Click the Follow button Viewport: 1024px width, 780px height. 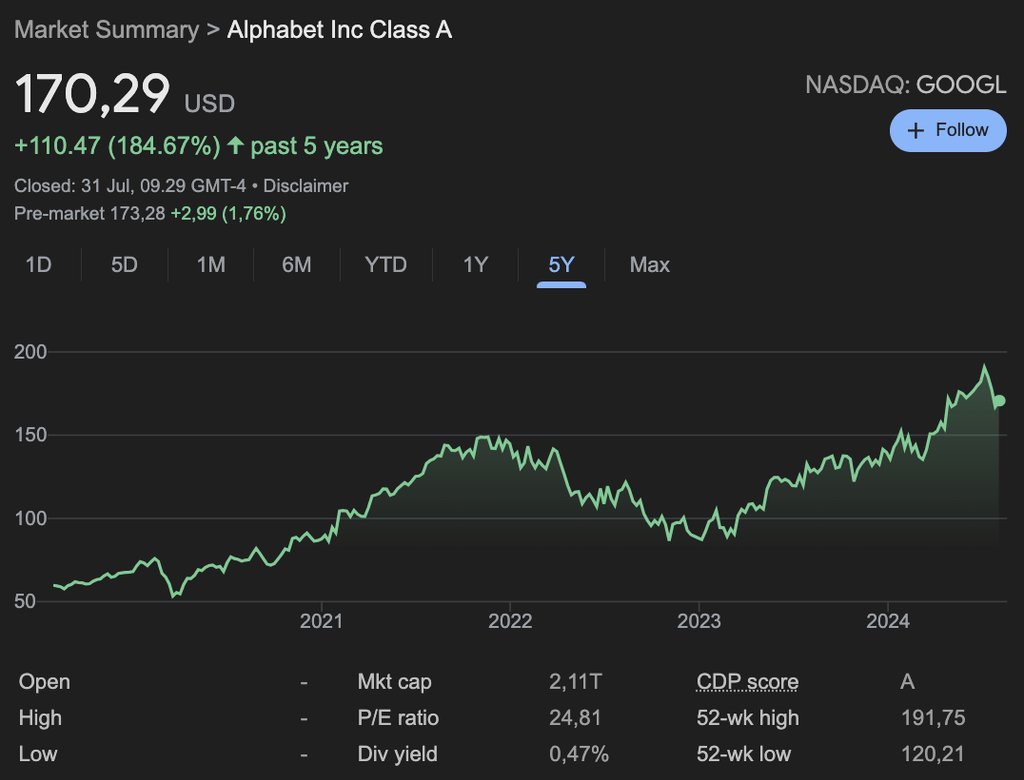(x=947, y=130)
